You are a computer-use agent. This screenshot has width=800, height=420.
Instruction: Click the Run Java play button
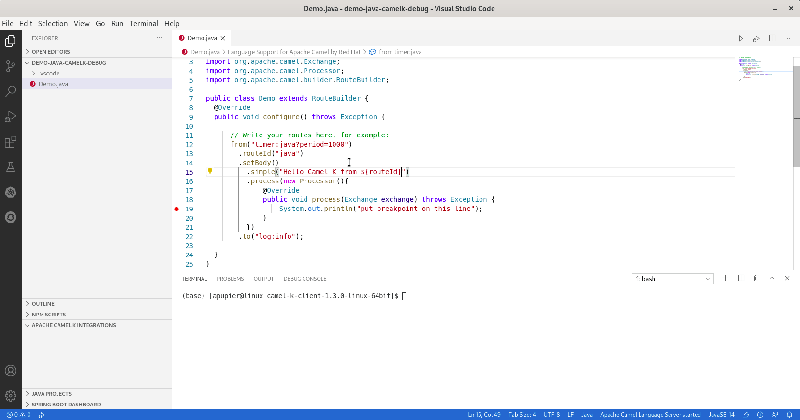[x=741, y=38]
